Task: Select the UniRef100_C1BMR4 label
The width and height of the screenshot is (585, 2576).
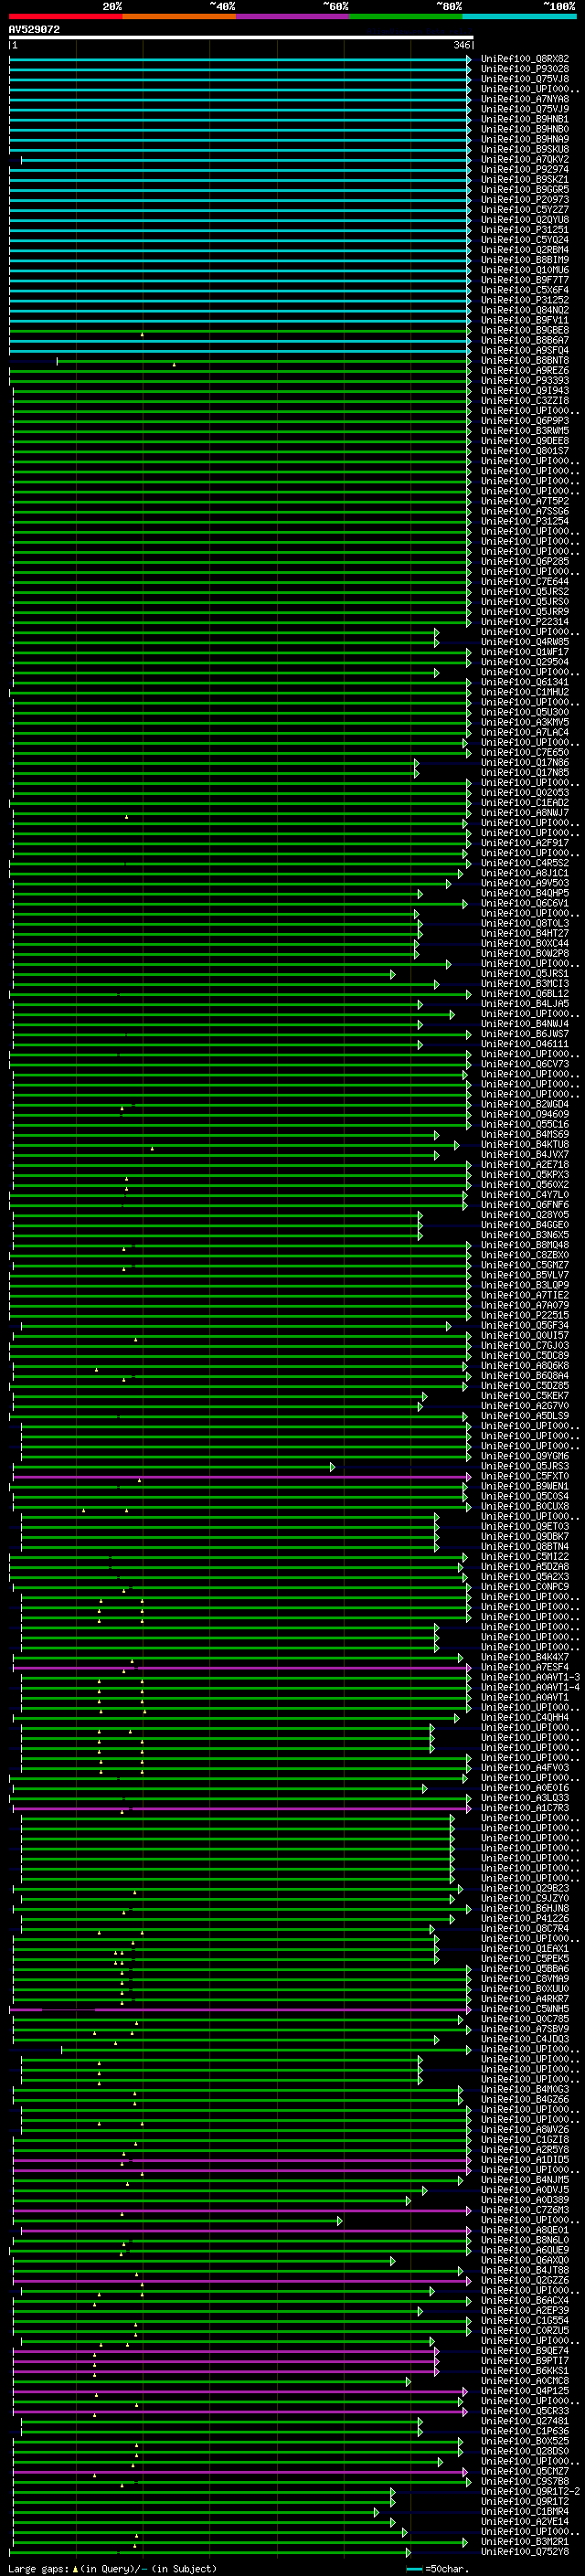Action: point(525,2512)
